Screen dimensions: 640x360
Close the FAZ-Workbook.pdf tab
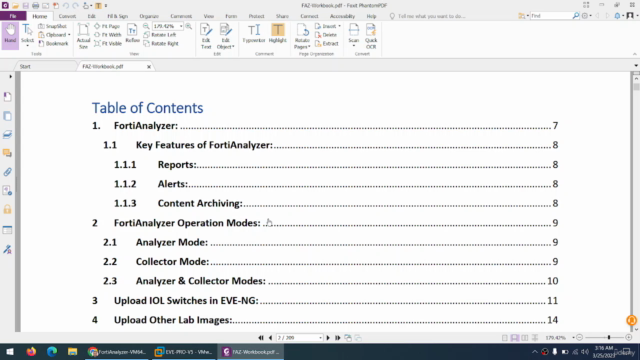coord(149,67)
